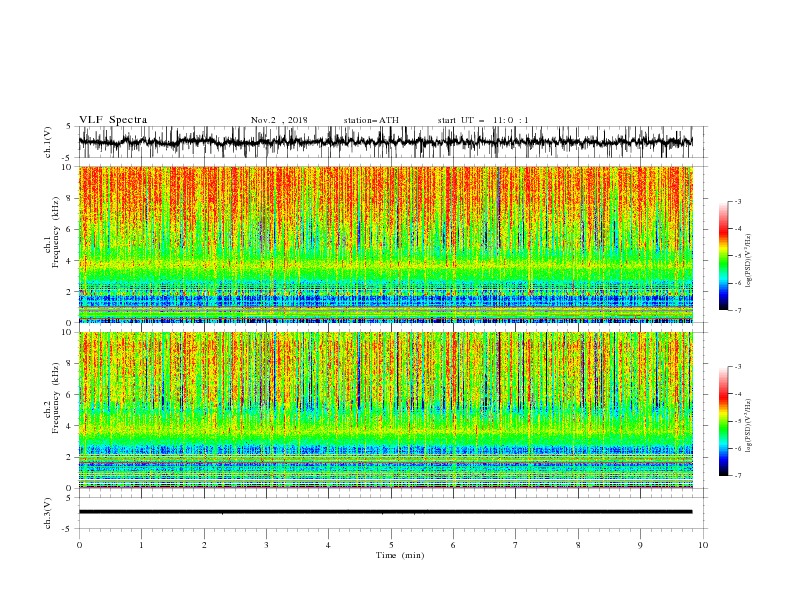Click the ch.2 PSD color scale bar
The image size is (792, 612).
click(723, 421)
